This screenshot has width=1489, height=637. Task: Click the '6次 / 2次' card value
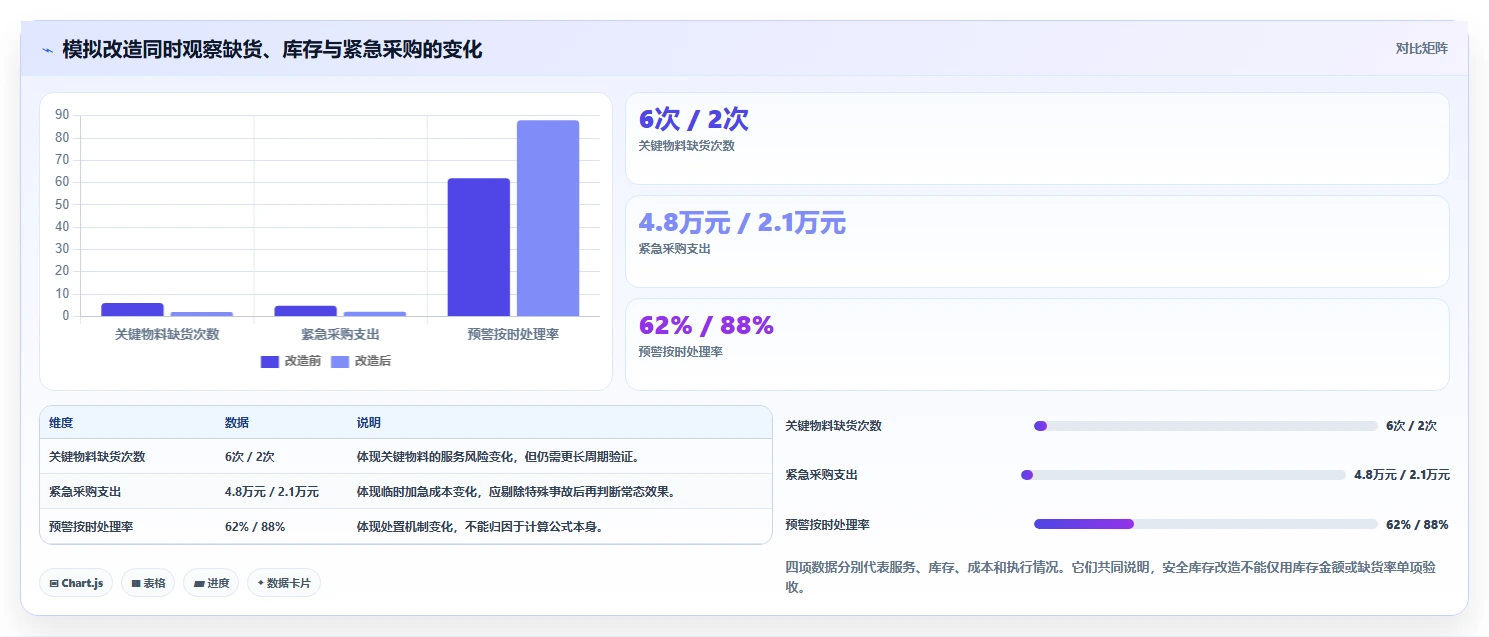[693, 120]
